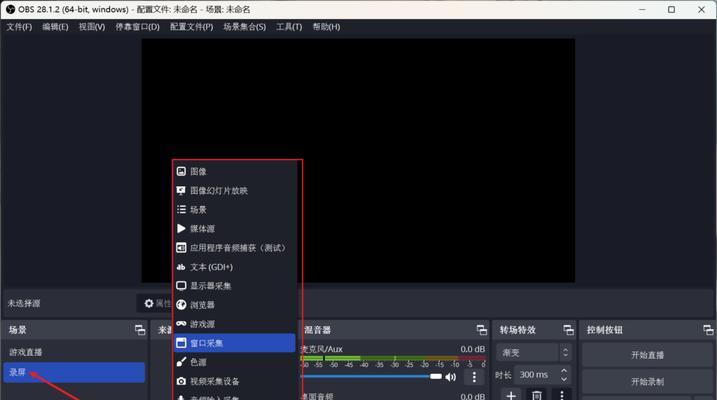
Task: Float the 控制按钮 controls panel
Action: click(x=708, y=330)
